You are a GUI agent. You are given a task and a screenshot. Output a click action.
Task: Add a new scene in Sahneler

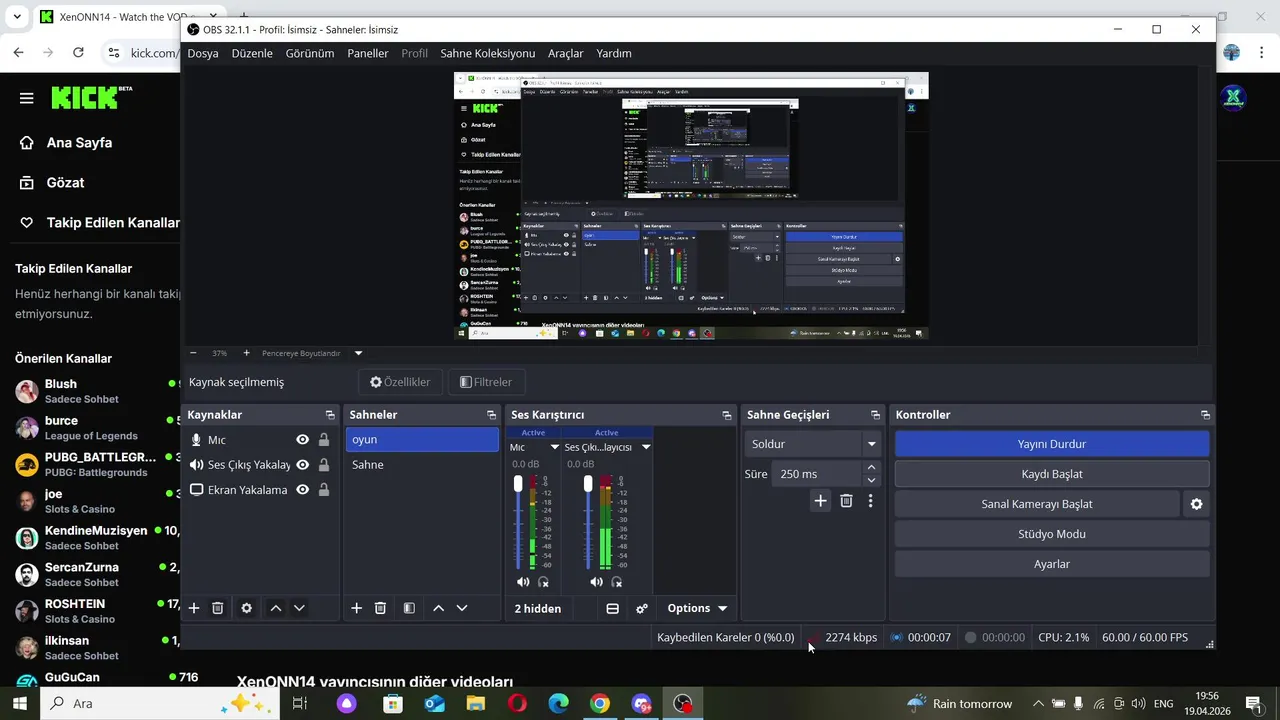point(356,608)
